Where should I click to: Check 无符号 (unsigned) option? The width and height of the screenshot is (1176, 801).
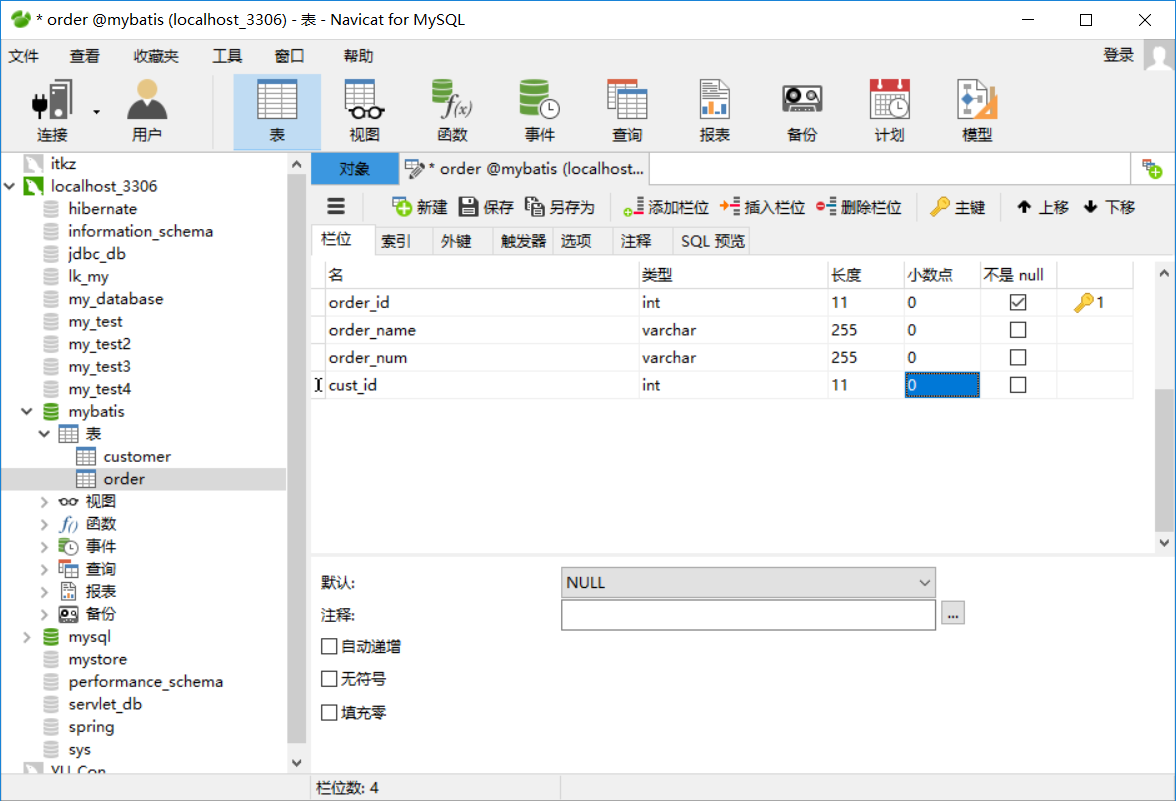point(329,679)
